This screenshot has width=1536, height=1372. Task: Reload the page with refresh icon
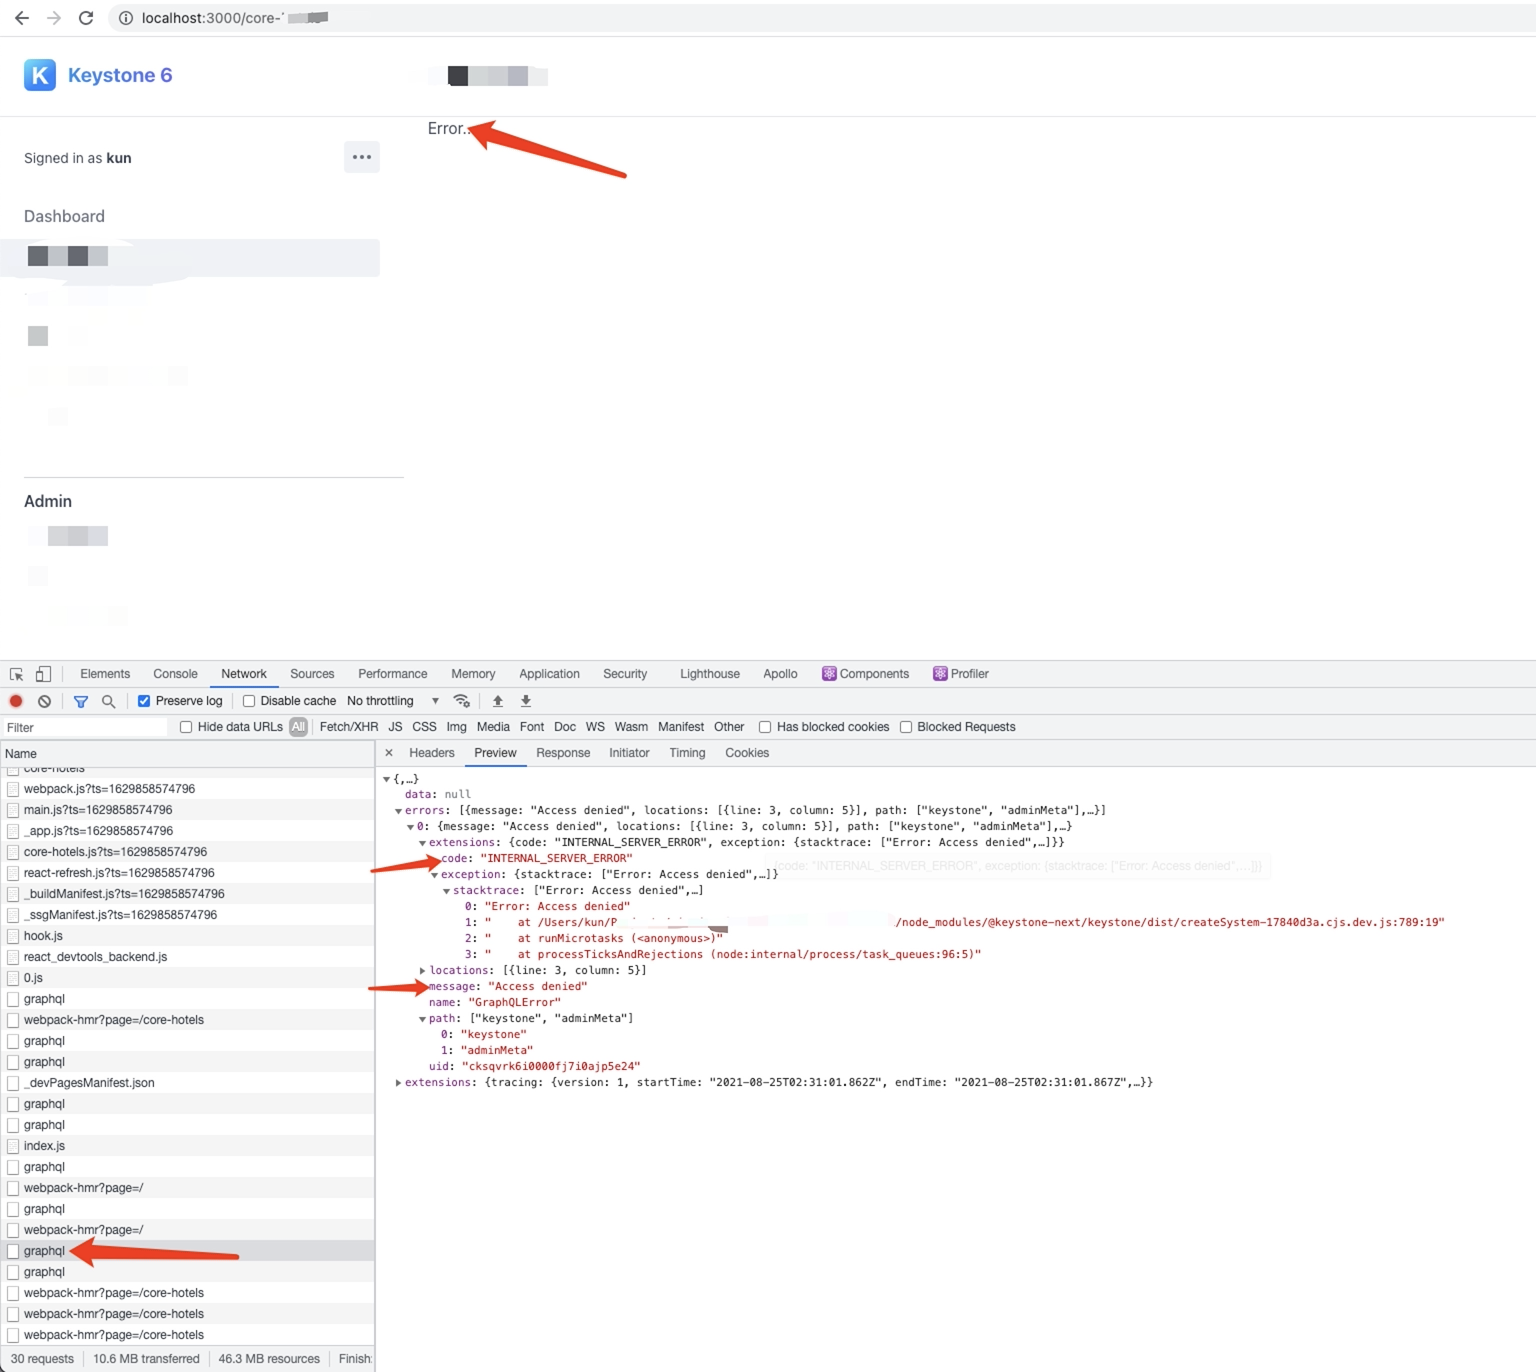(86, 18)
